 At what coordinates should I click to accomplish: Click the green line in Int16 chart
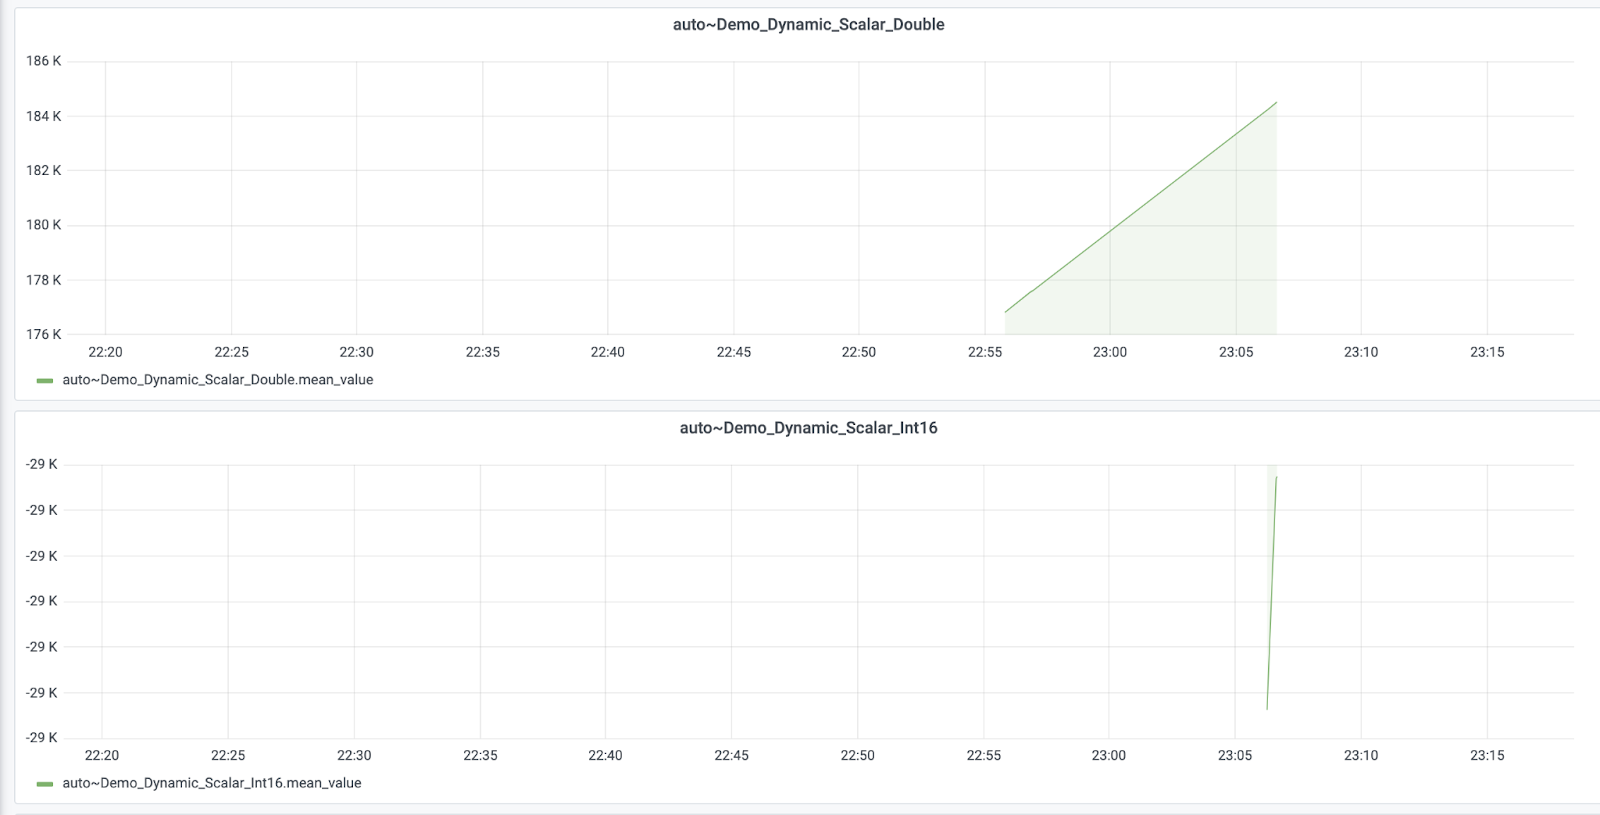1272,593
